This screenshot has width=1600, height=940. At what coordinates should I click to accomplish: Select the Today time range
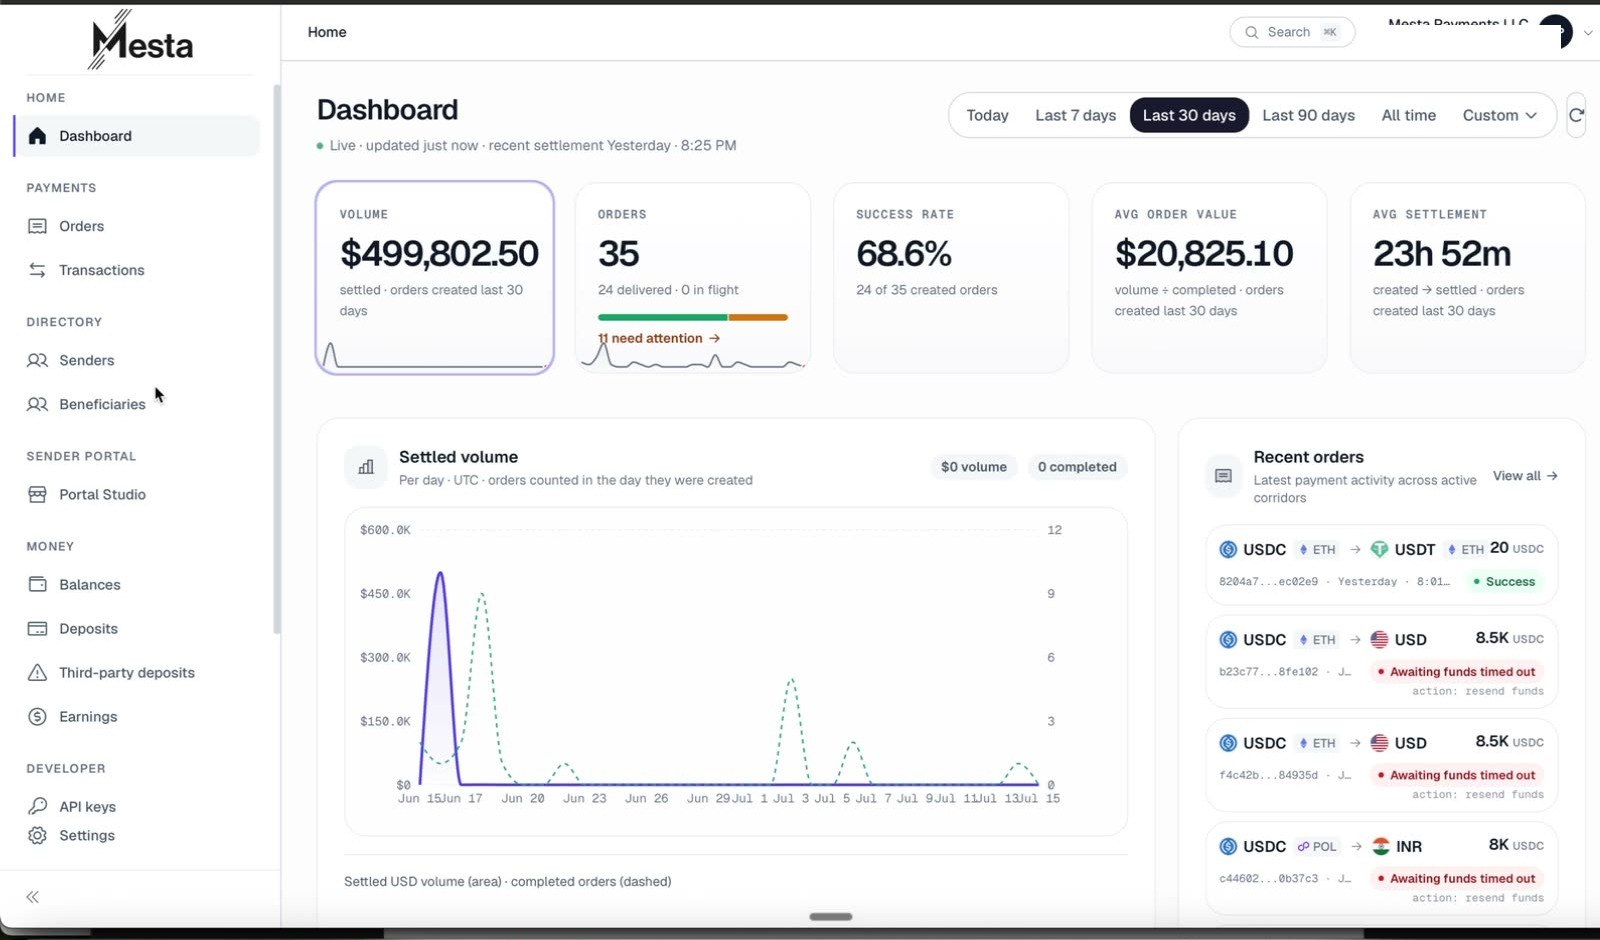(987, 115)
